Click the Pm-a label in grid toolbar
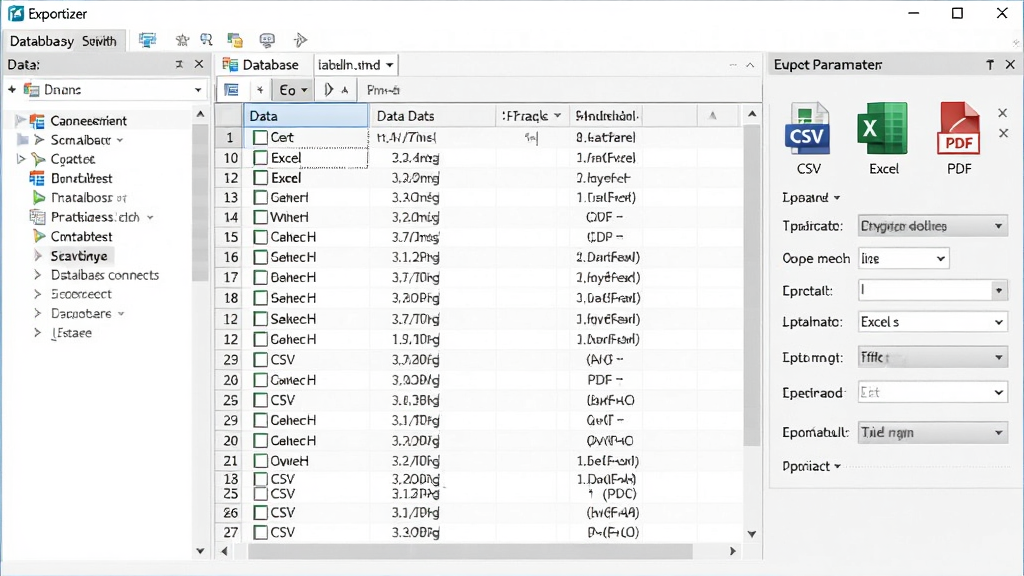Image resolution: width=1024 pixels, height=576 pixels. click(383, 90)
